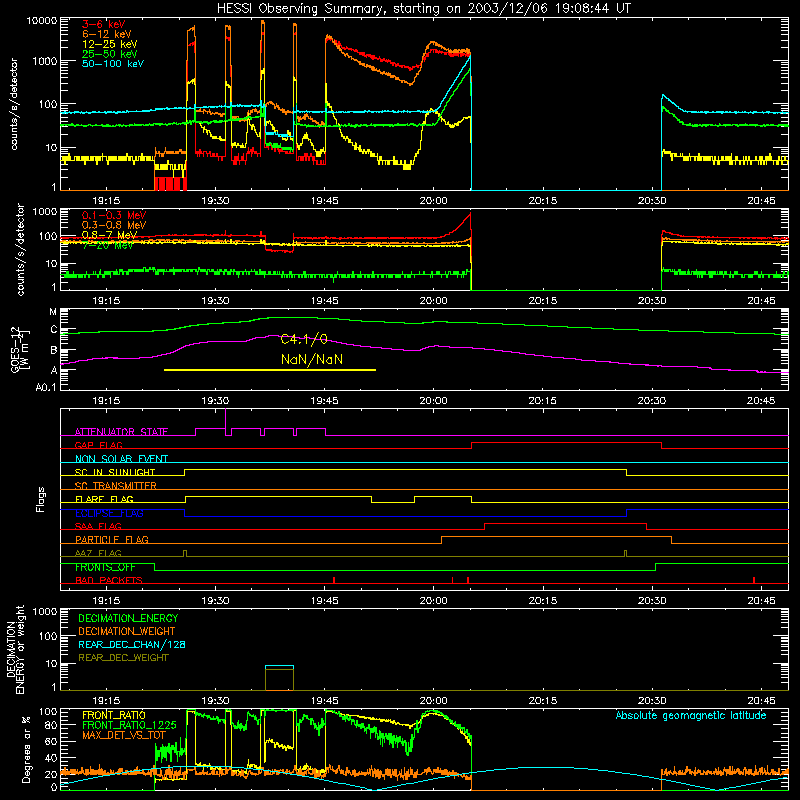Select the REAR_DEC_CHAN/128 legend entry
The image size is (800, 800).
click(x=132, y=644)
